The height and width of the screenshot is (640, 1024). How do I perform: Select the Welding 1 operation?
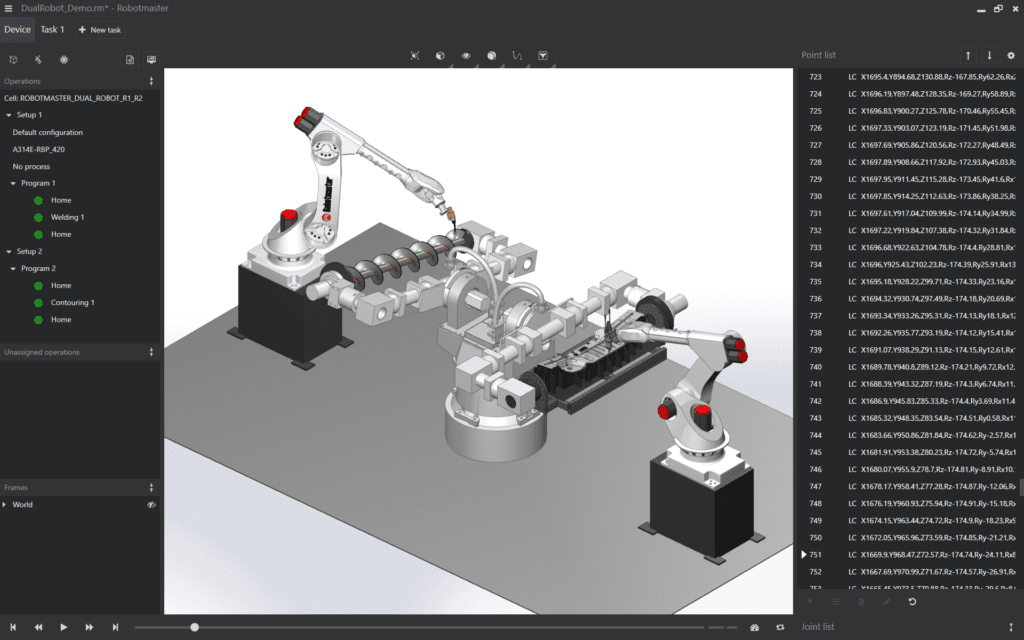tap(67, 217)
